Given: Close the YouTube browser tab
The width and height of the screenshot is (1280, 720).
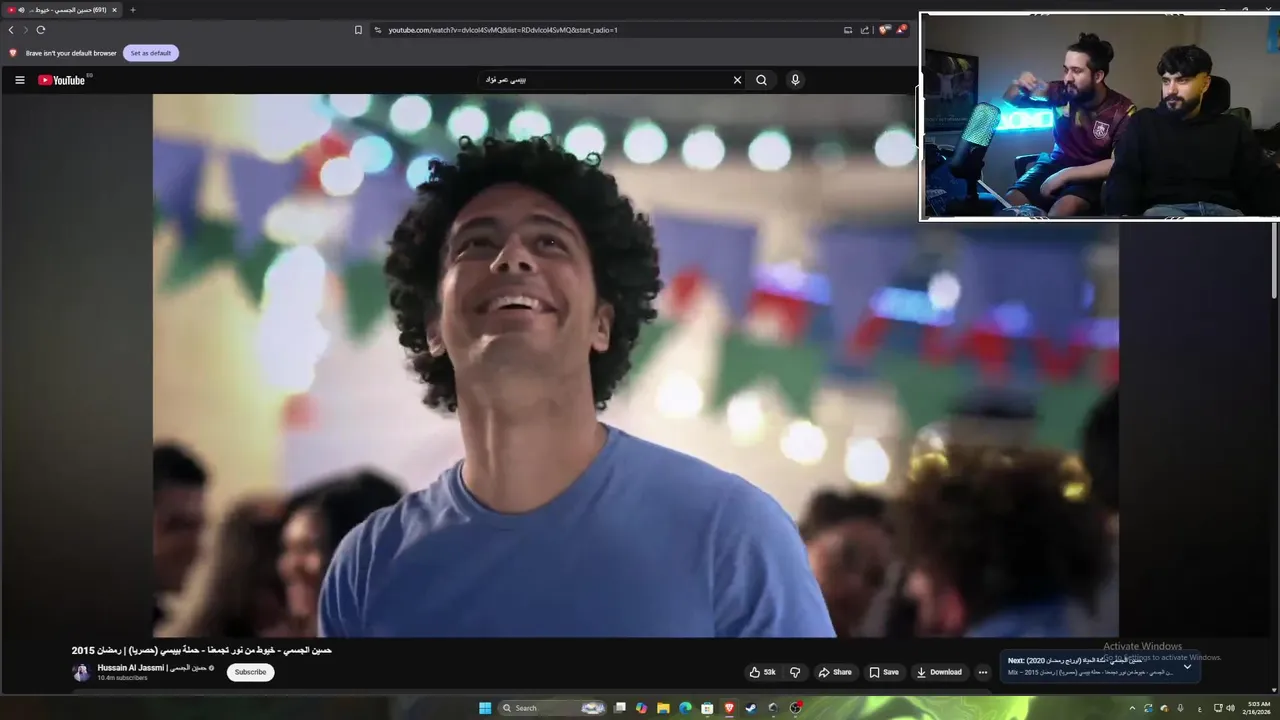Looking at the screenshot, I should coord(114,10).
